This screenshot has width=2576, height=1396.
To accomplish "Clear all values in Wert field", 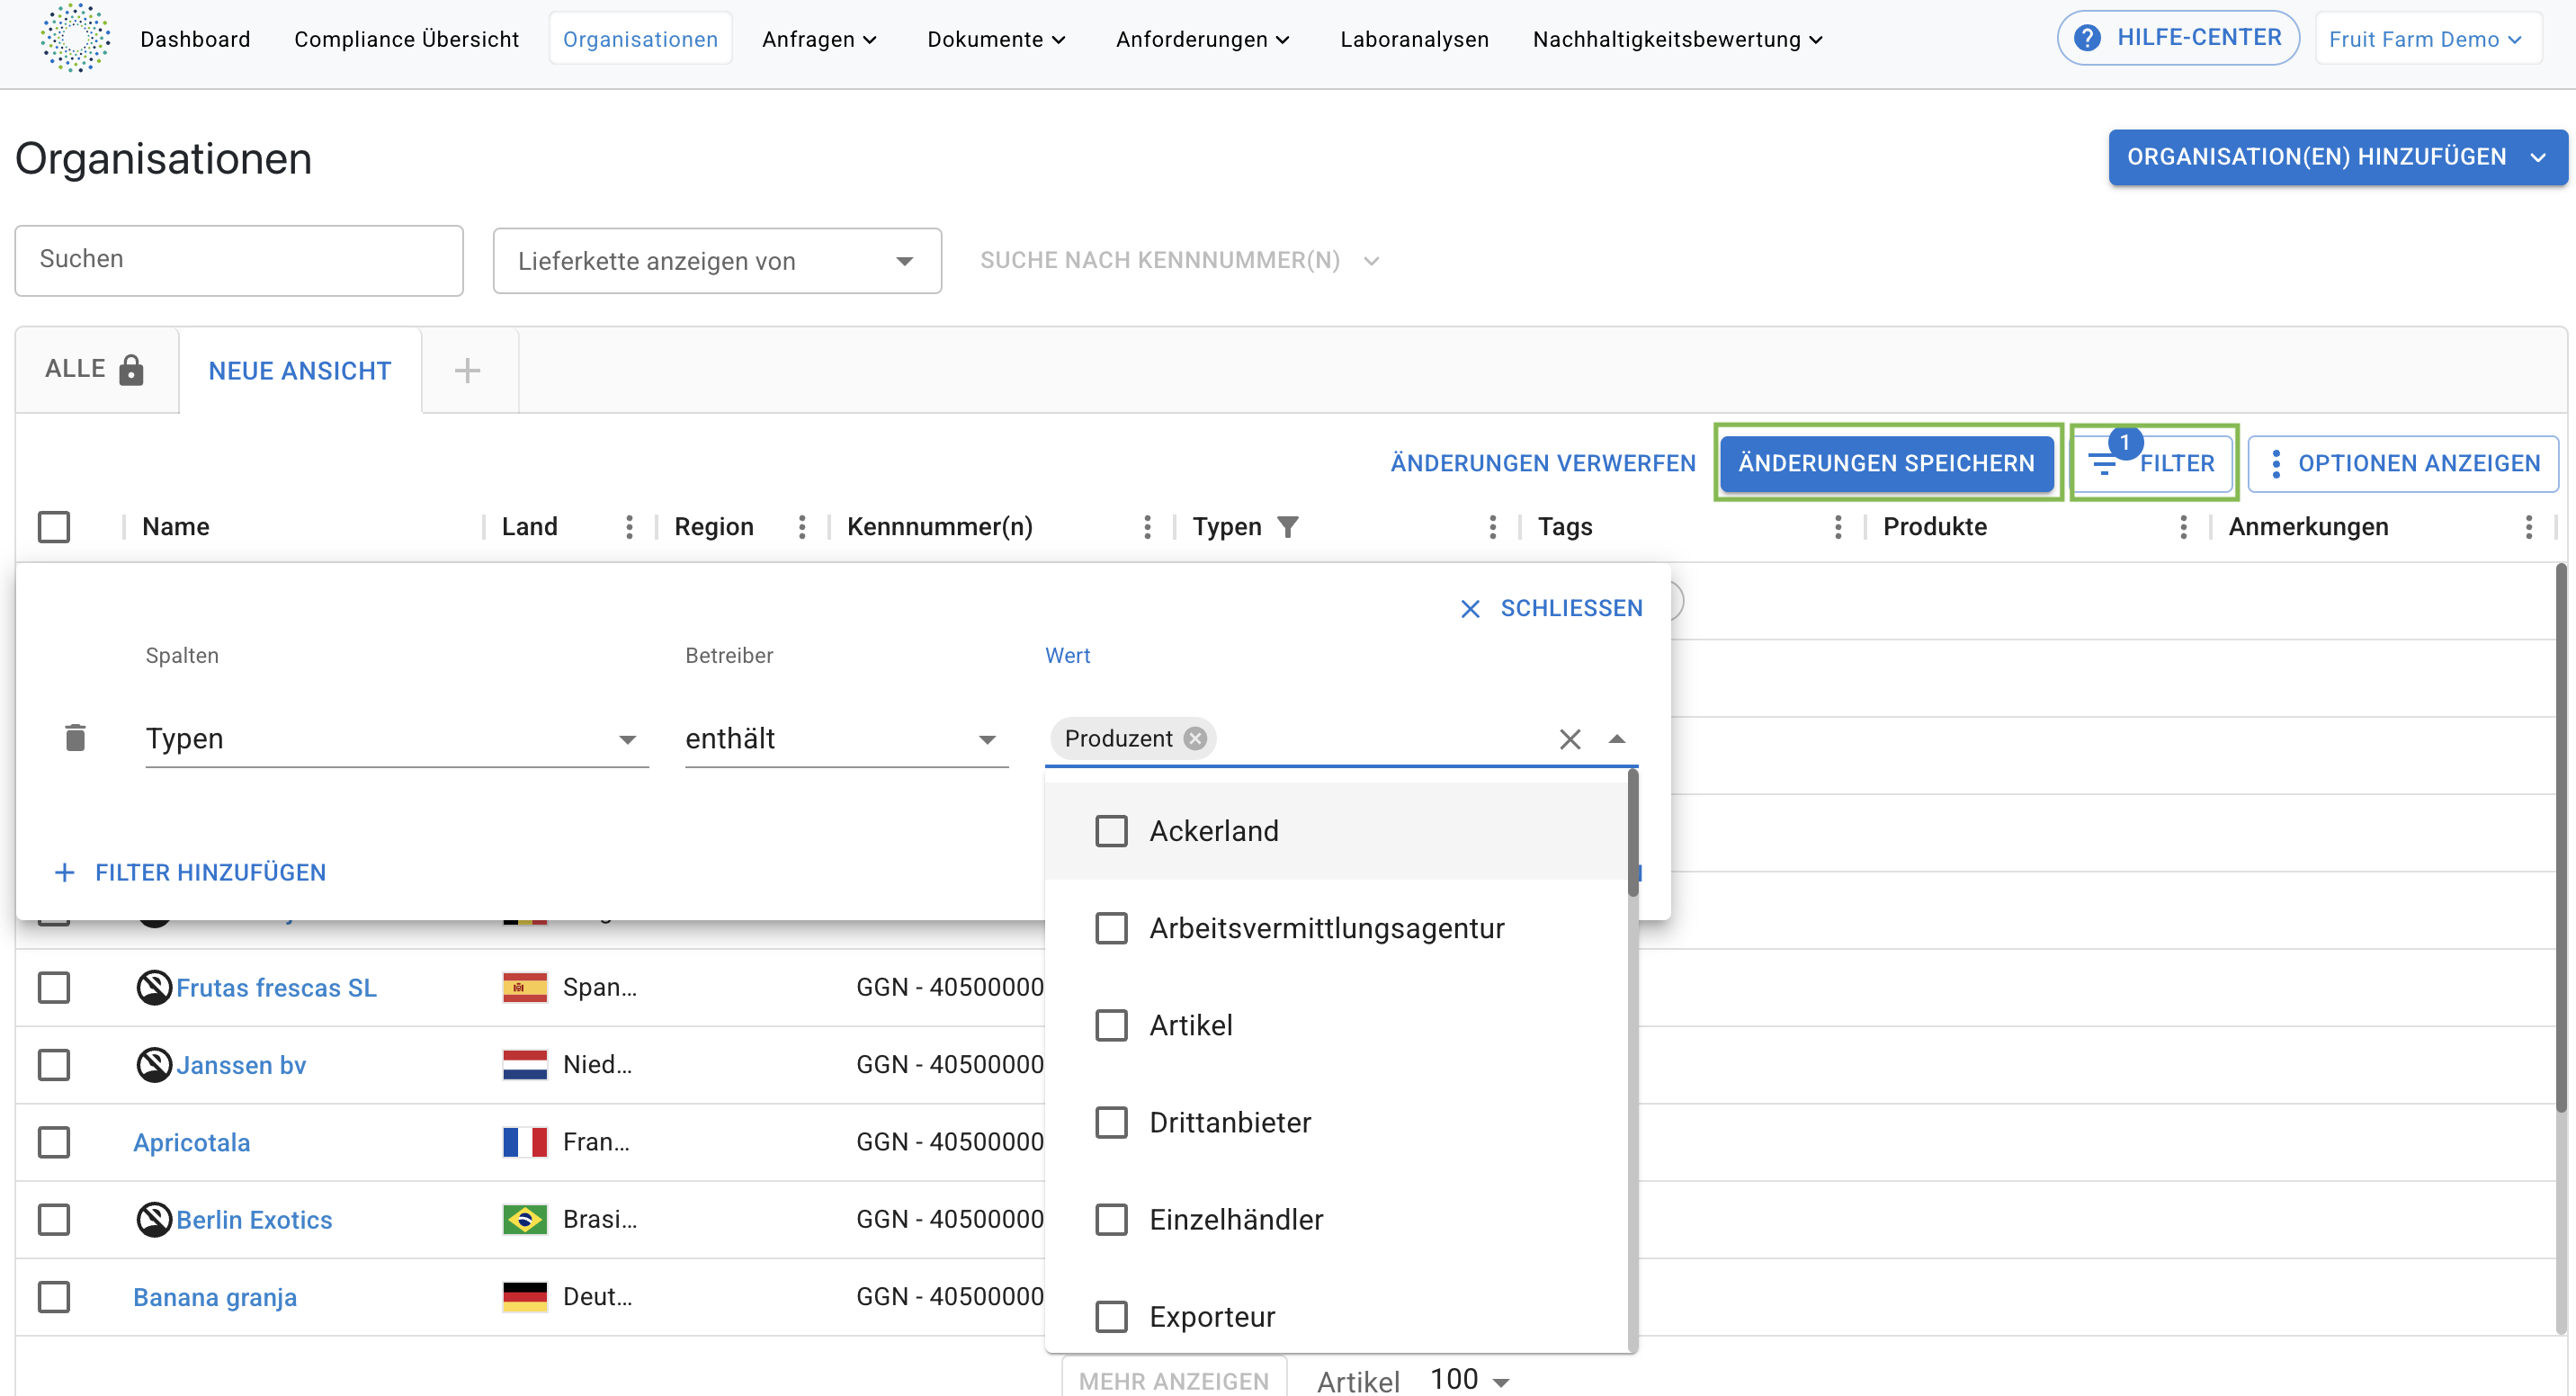I will point(1570,740).
